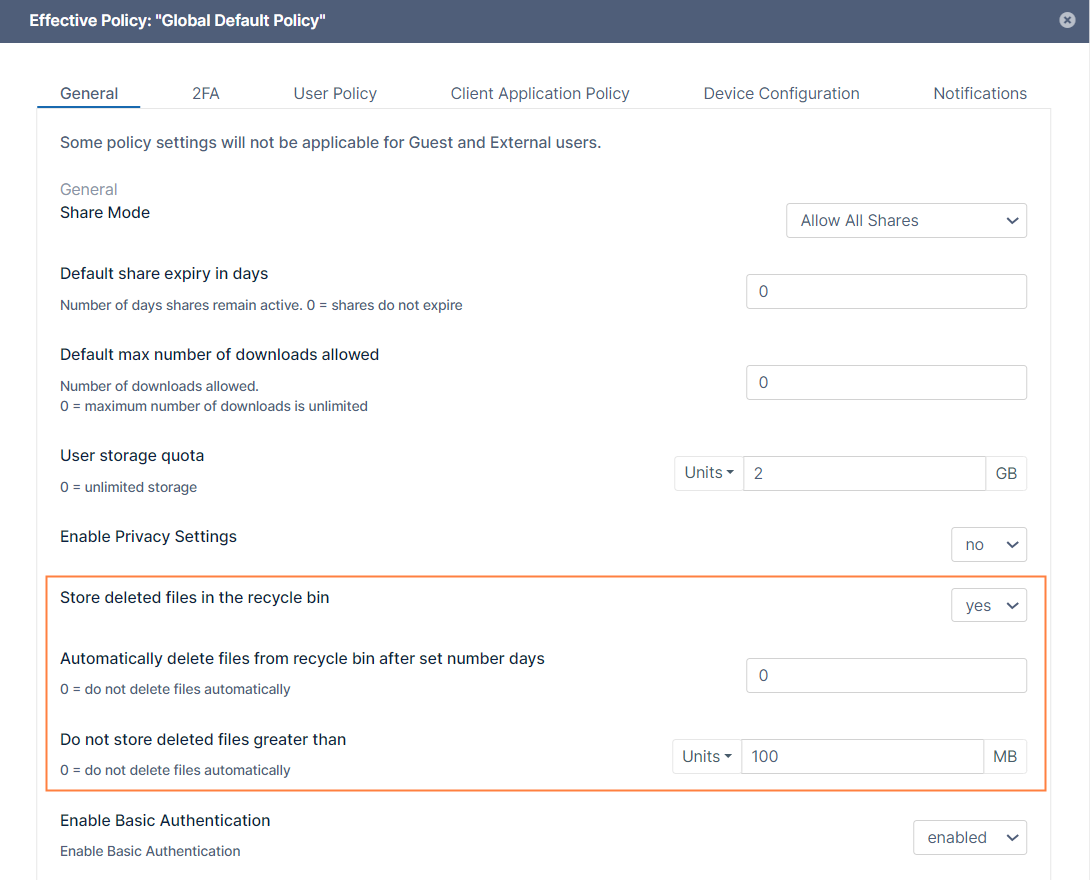Open the Enable Basic Authentication dropdown
The width and height of the screenshot is (1090, 880).
pos(969,838)
